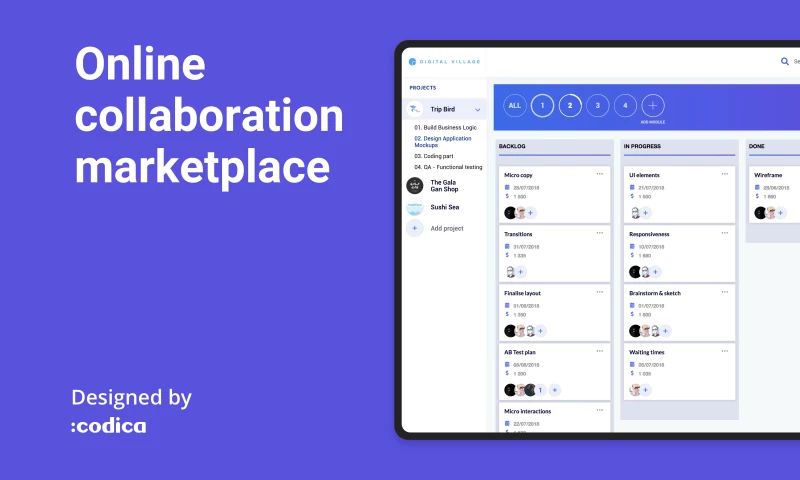Click the extra-members badge on AB Test plan
Screen dimensions: 800x480
540,390
